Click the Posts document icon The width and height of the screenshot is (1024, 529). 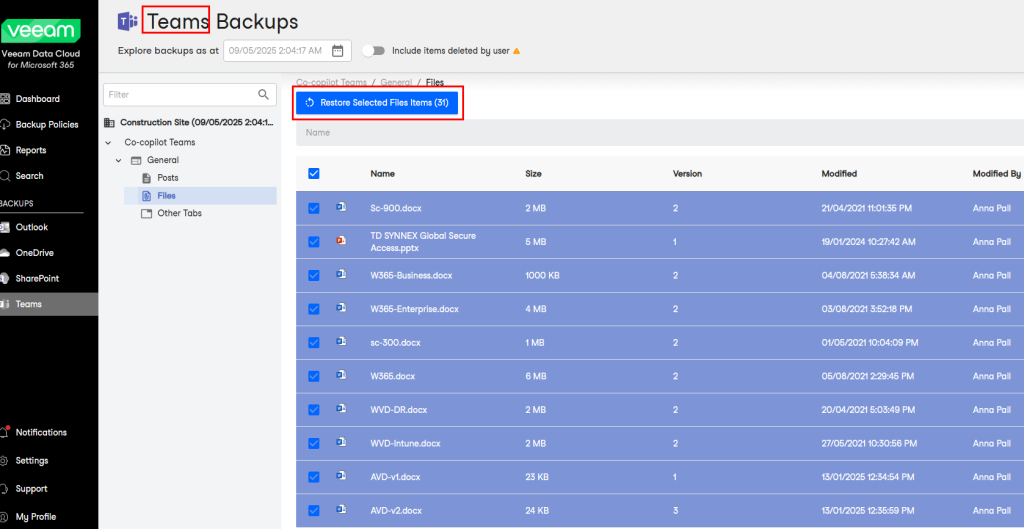click(x=146, y=178)
